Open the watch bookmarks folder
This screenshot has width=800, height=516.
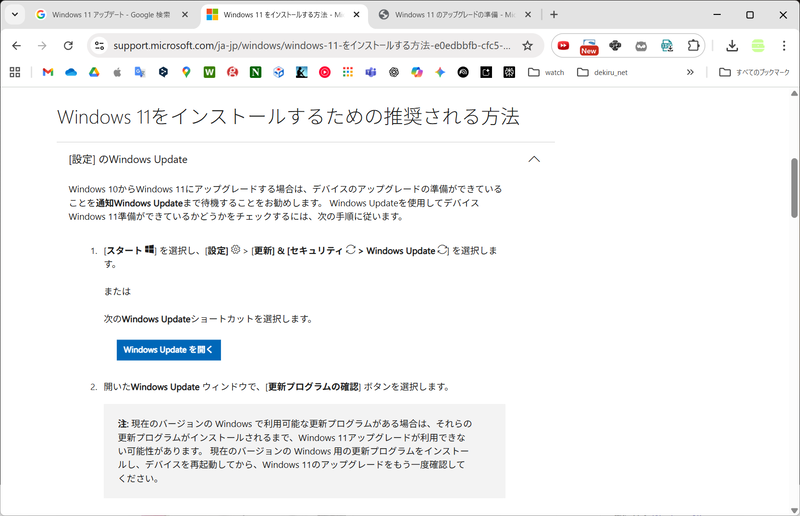click(x=546, y=72)
